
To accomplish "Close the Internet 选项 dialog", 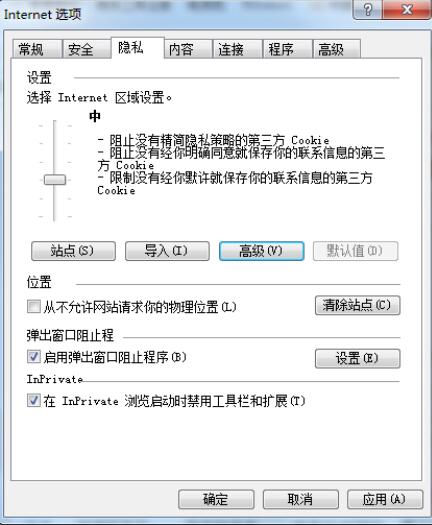I will click(406, 9).
